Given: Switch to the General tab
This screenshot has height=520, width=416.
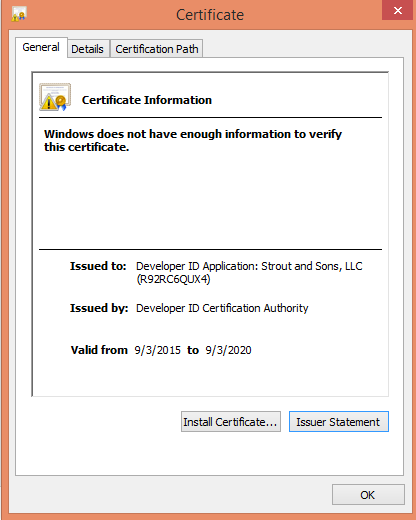Looking at the screenshot, I should pyautogui.click(x=41, y=47).
